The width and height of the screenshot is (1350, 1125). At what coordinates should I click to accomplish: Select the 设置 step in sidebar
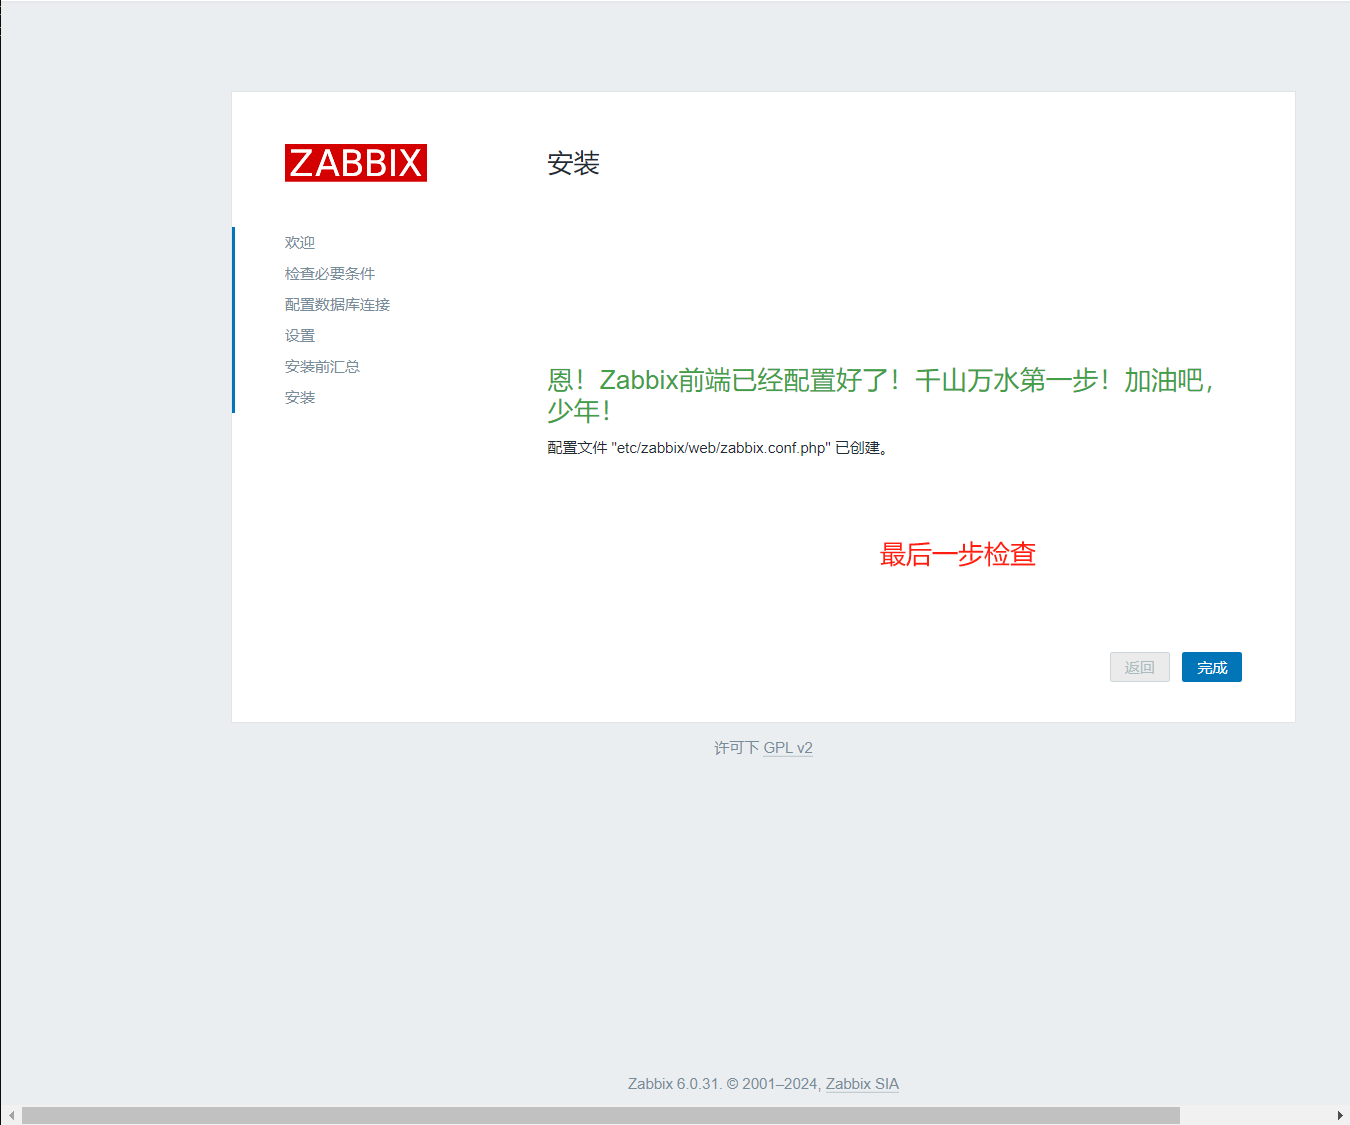tap(300, 336)
